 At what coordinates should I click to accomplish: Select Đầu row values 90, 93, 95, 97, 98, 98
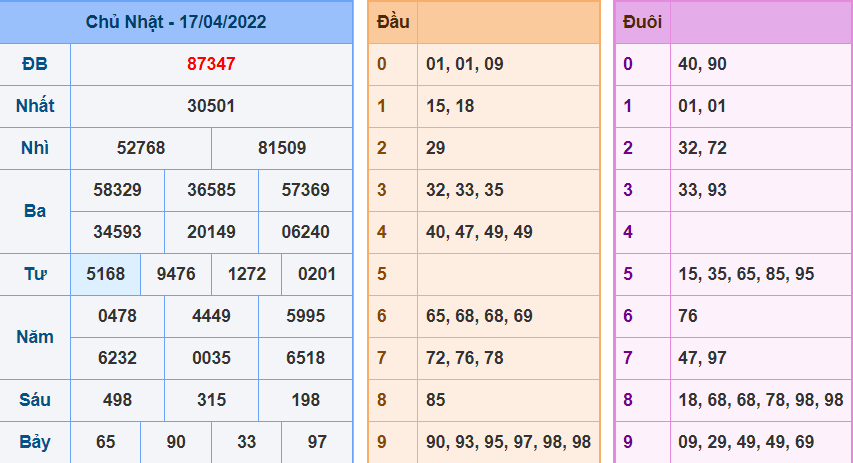tap(509, 442)
